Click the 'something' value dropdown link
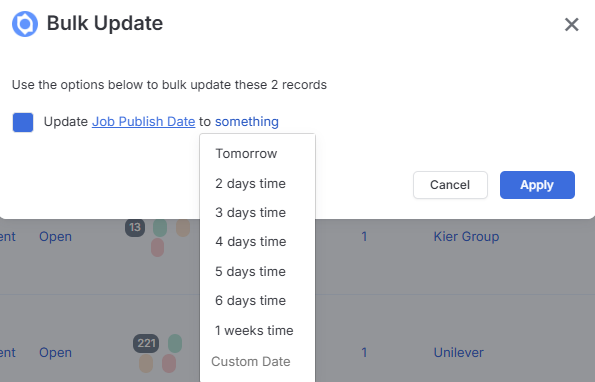 [247, 122]
